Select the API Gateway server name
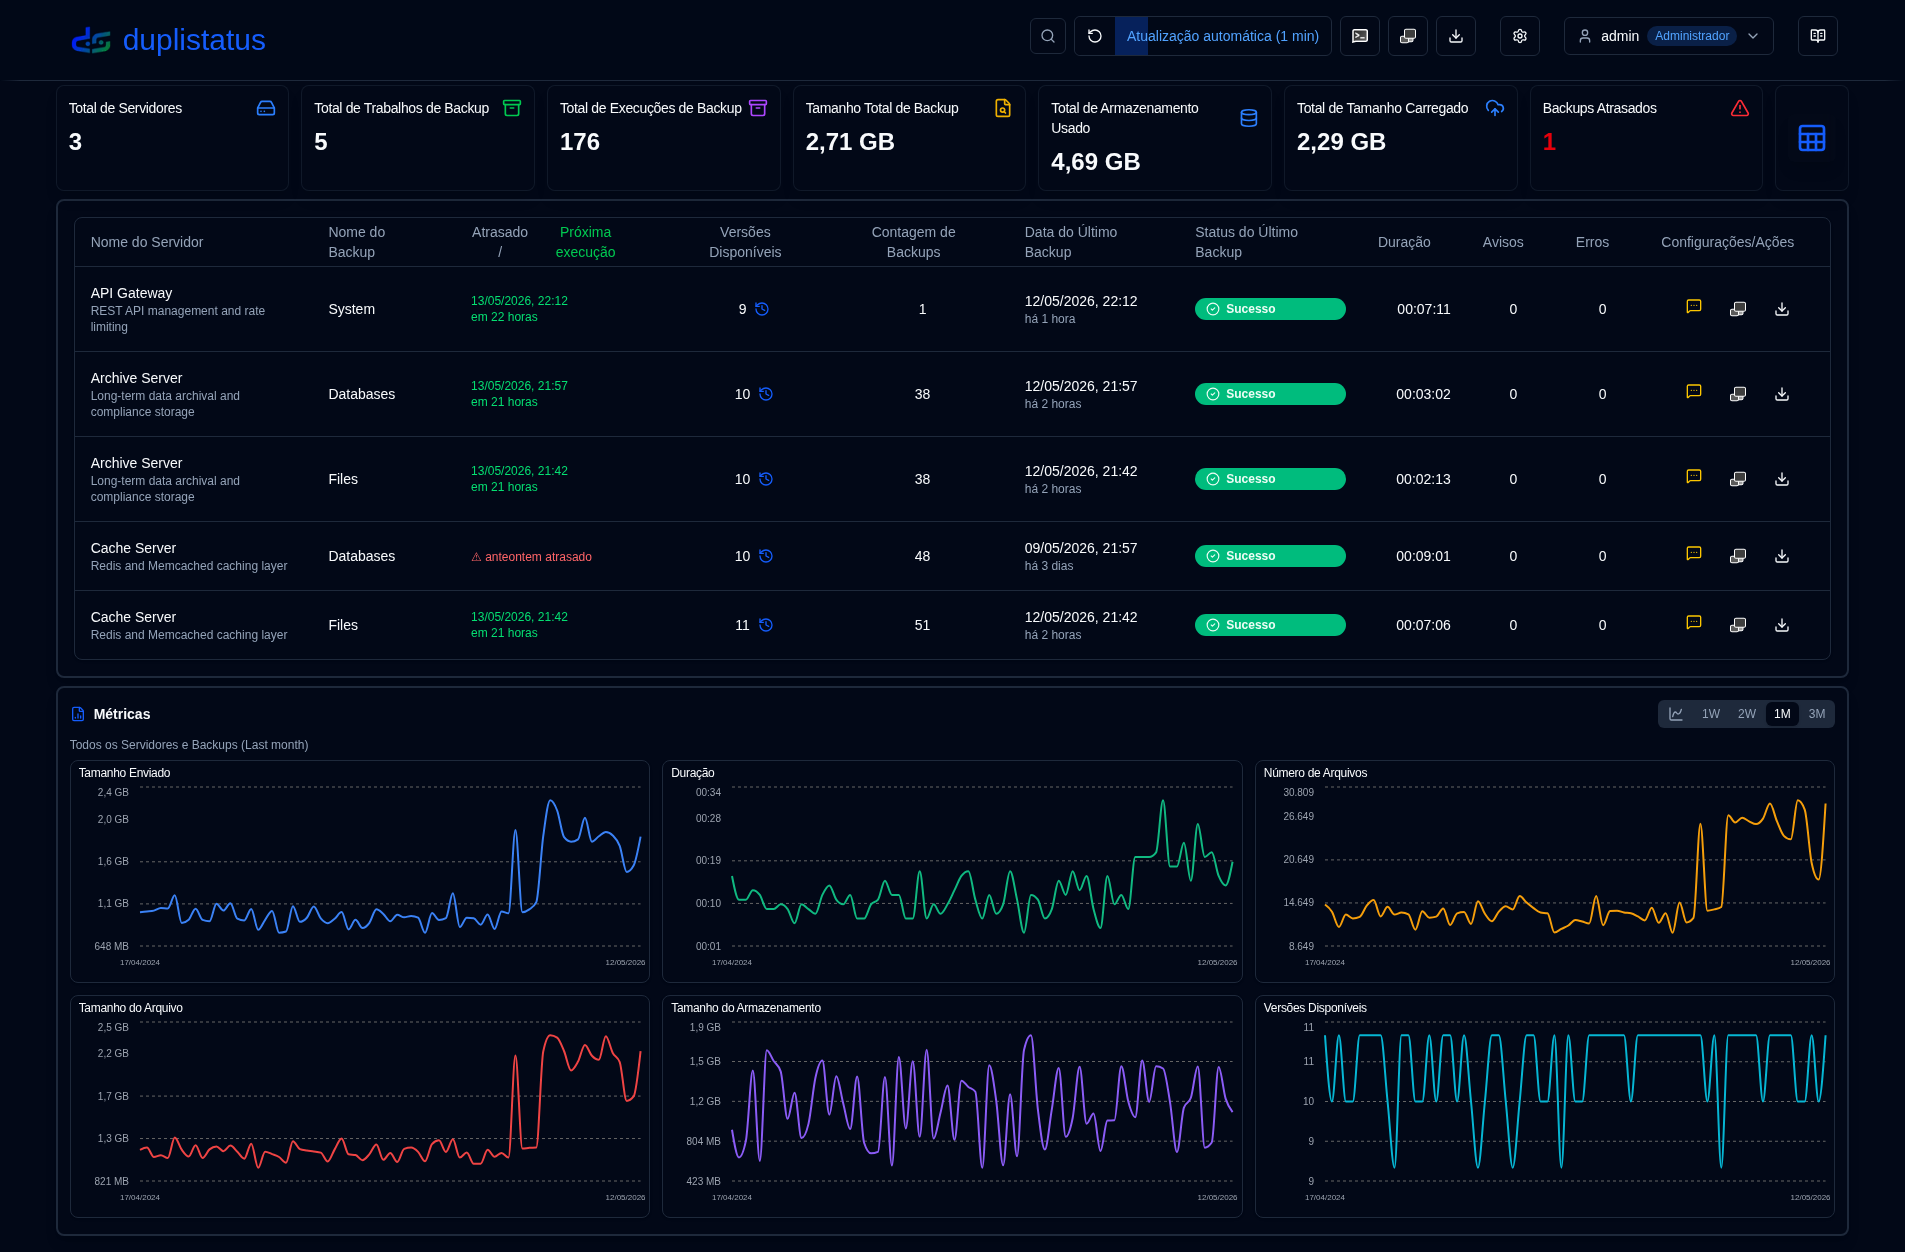The height and width of the screenshot is (1252, 1905). (131, 293)
